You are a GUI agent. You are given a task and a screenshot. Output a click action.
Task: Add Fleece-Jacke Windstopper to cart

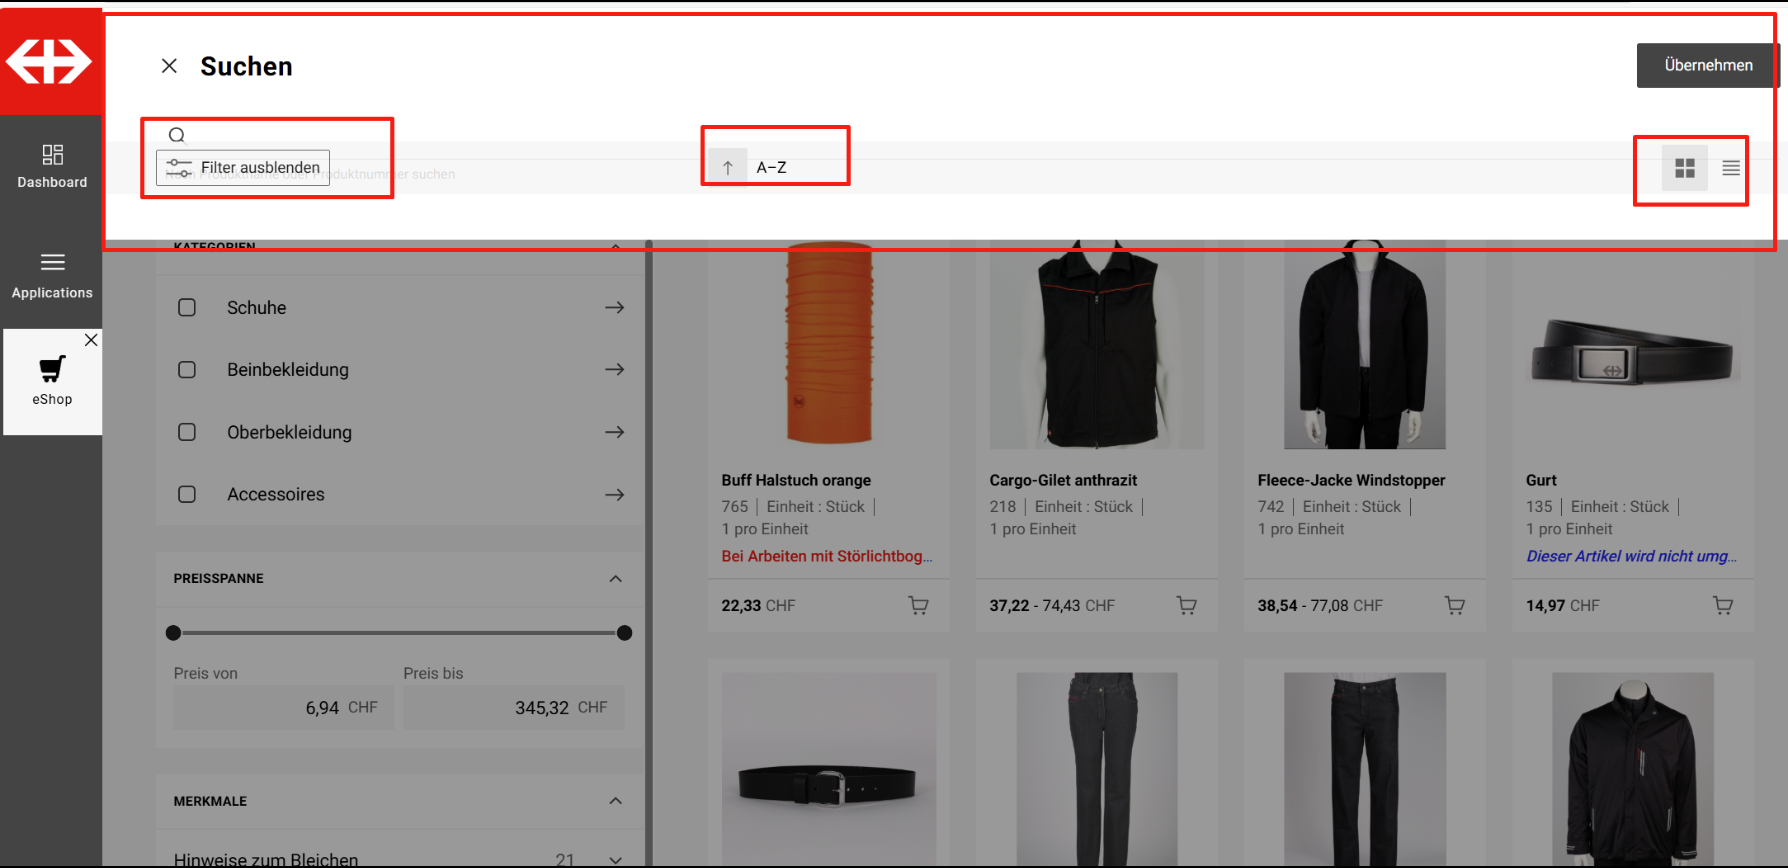tap(1454, 605)
